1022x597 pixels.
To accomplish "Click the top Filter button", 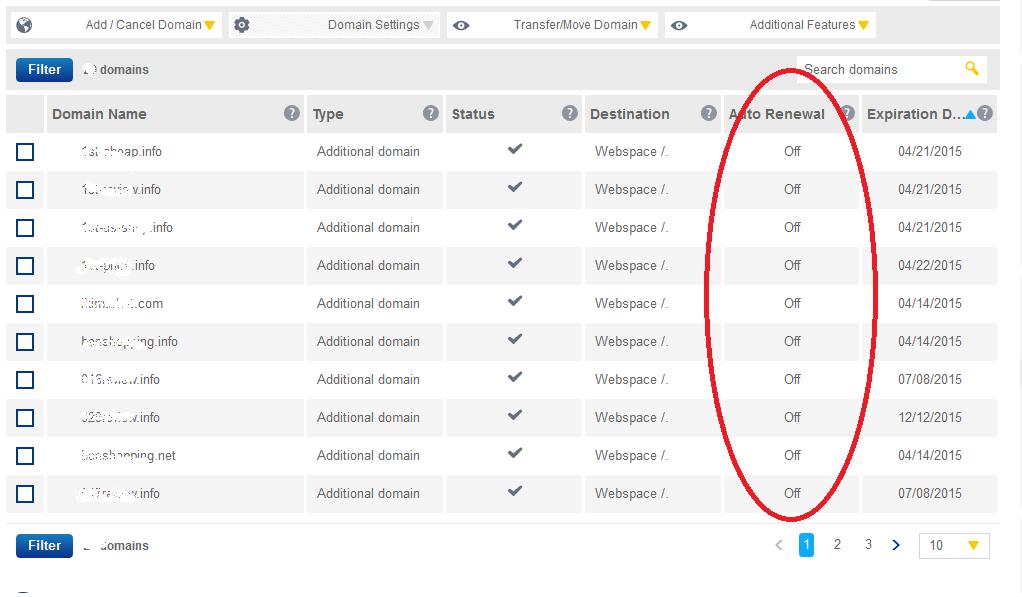I will pos(44,70).
